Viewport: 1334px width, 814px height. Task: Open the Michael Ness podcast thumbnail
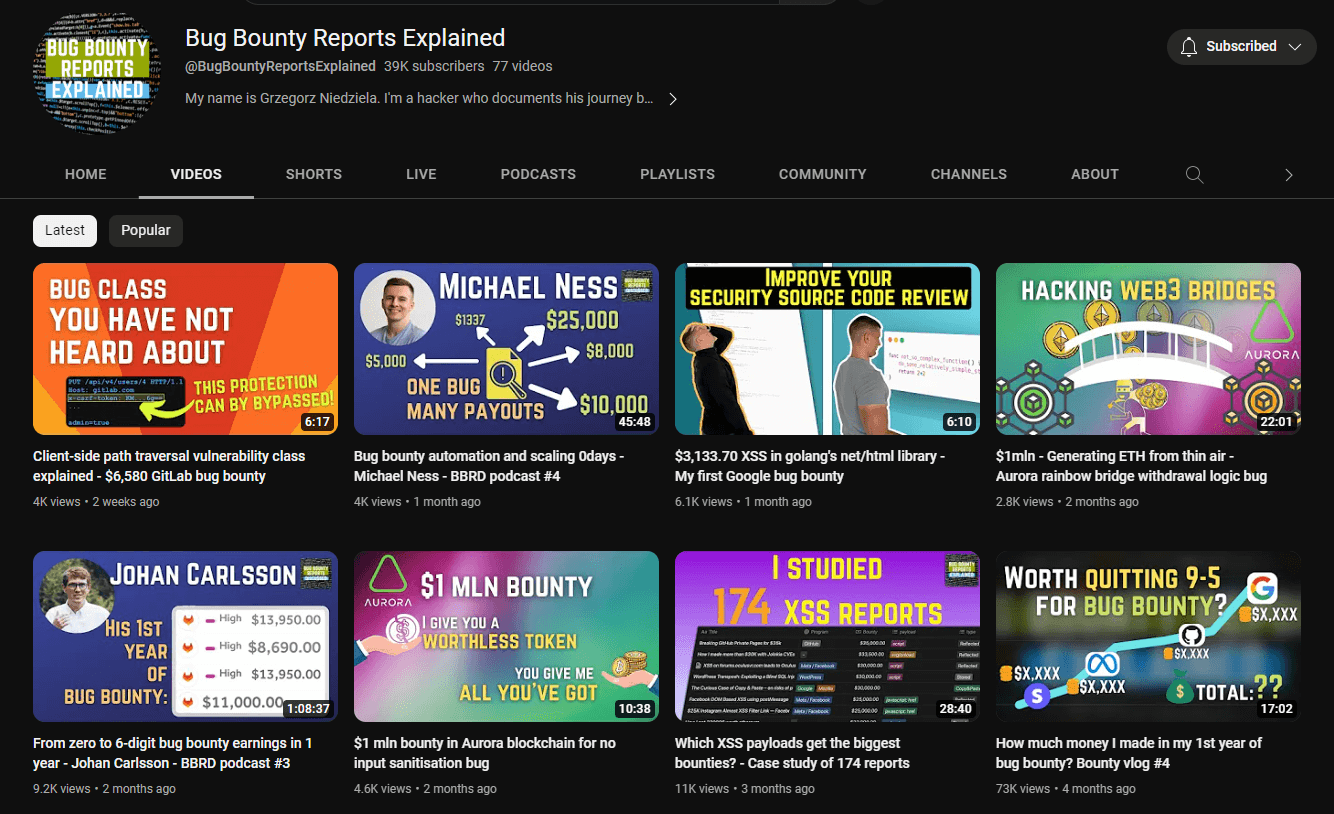[x=506, y=349]
